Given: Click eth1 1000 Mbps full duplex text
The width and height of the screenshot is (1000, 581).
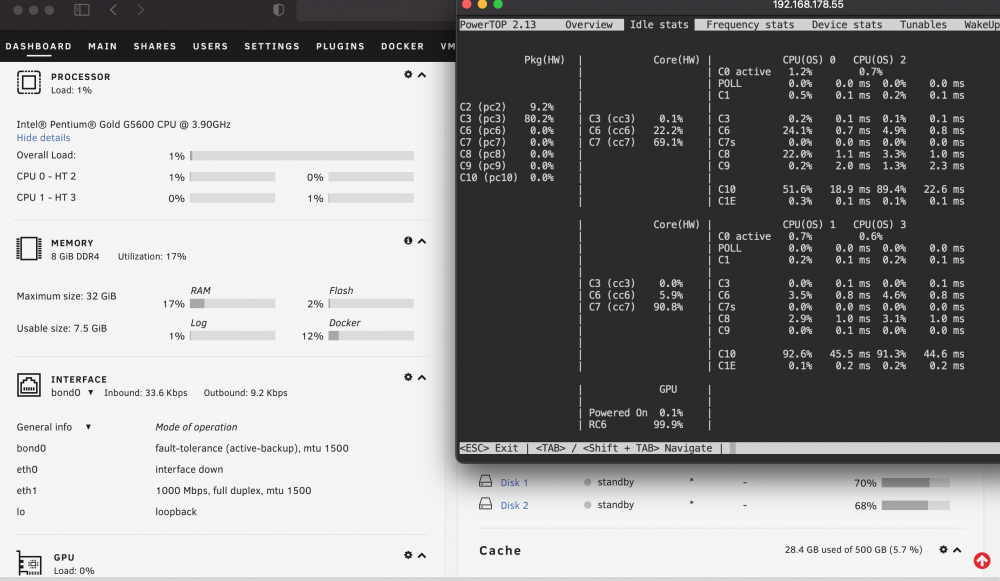Looking at the screenshot, I should [233, 490].
